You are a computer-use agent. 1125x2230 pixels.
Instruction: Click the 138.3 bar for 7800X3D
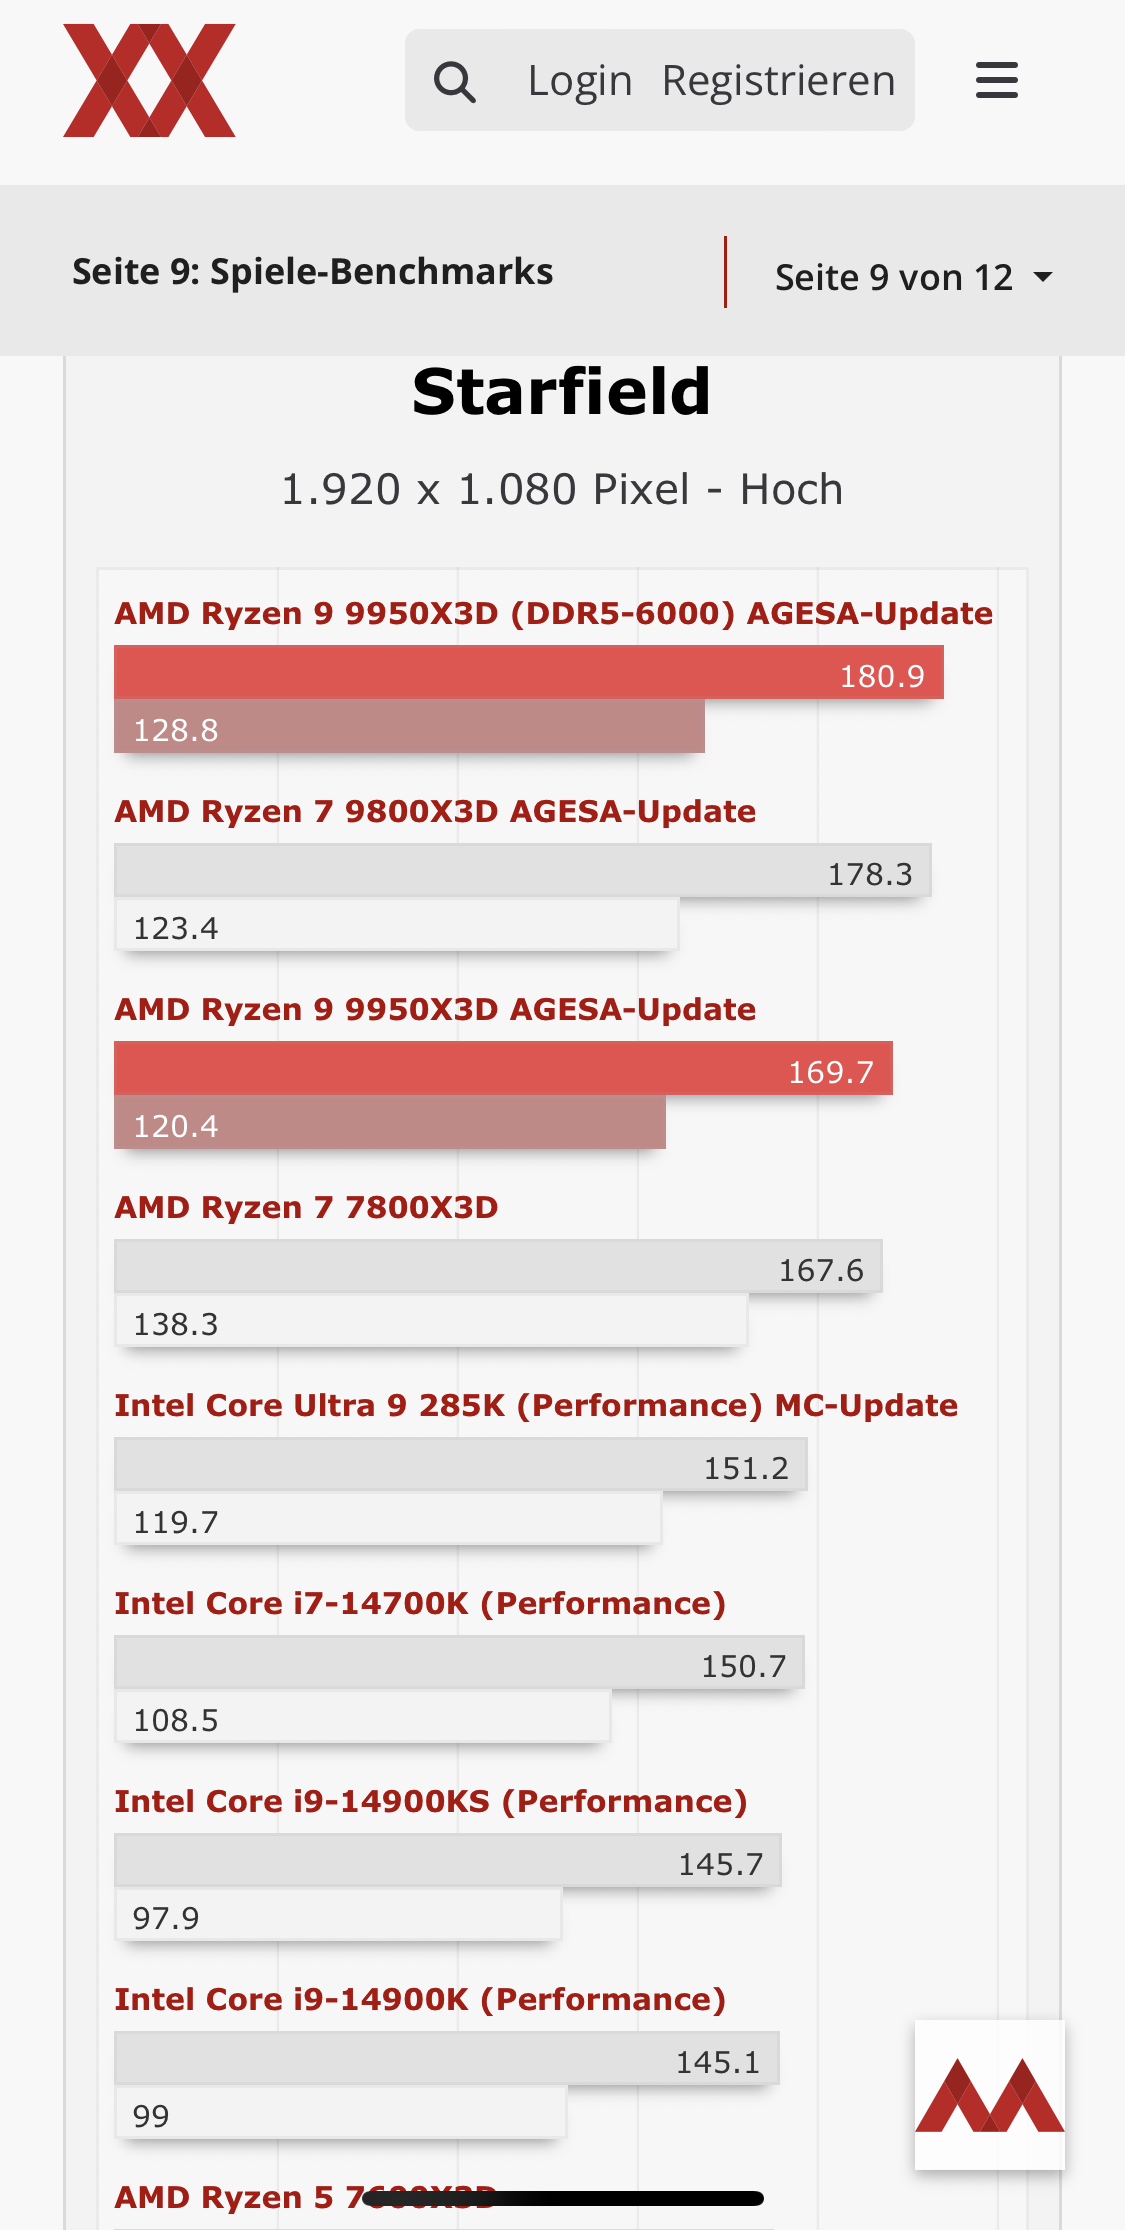431,1320
